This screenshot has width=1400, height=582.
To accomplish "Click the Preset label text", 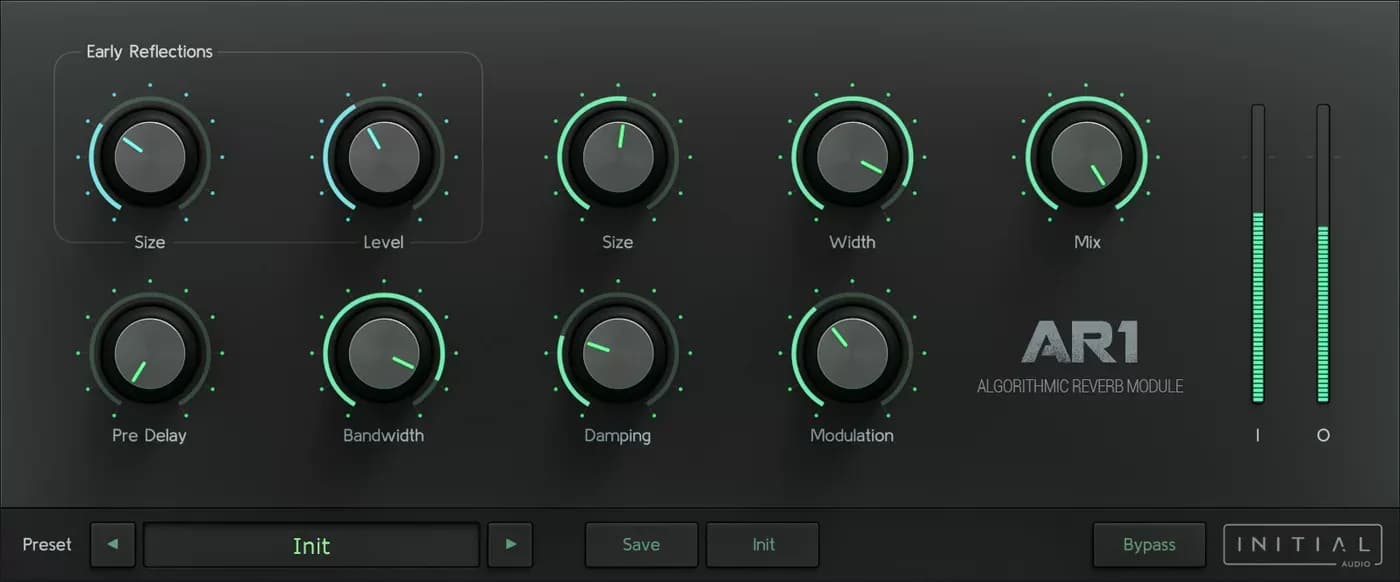I will [x=48, y=545].
